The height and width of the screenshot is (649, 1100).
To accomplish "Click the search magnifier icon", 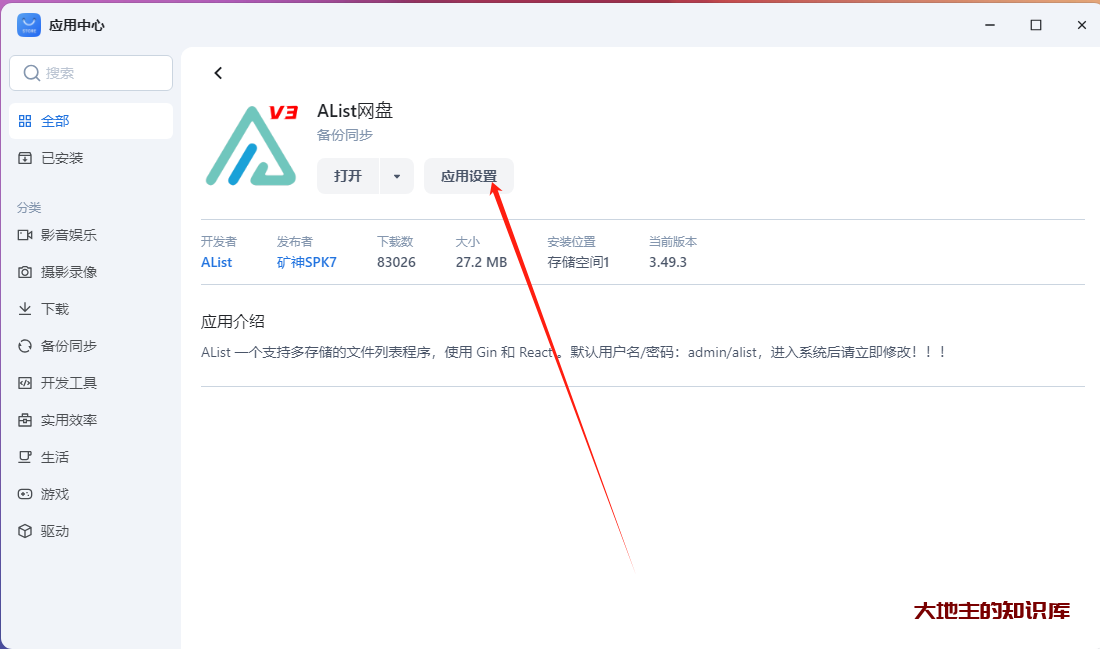I will (32, 73).
